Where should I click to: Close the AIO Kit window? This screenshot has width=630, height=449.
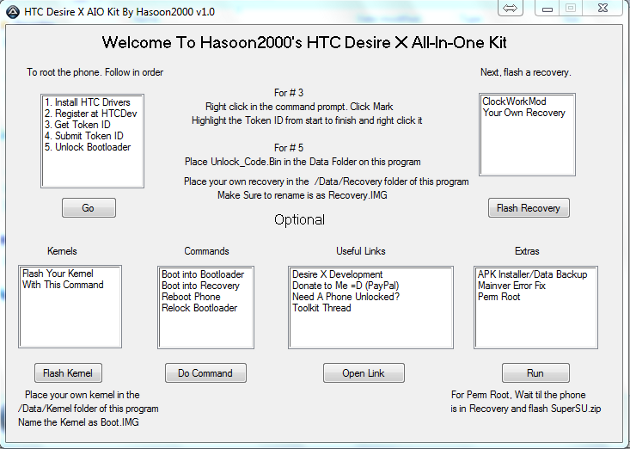click(x=603, y=8)
